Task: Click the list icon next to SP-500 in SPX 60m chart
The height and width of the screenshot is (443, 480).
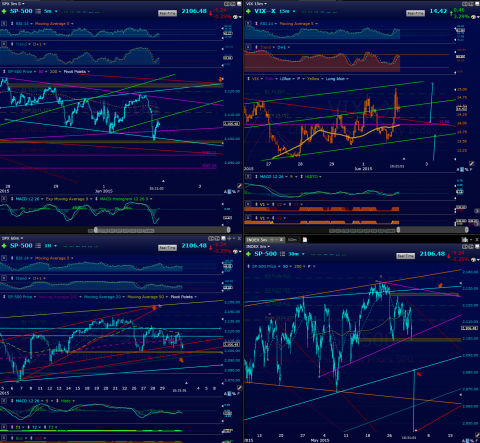Action: [38, 246]
